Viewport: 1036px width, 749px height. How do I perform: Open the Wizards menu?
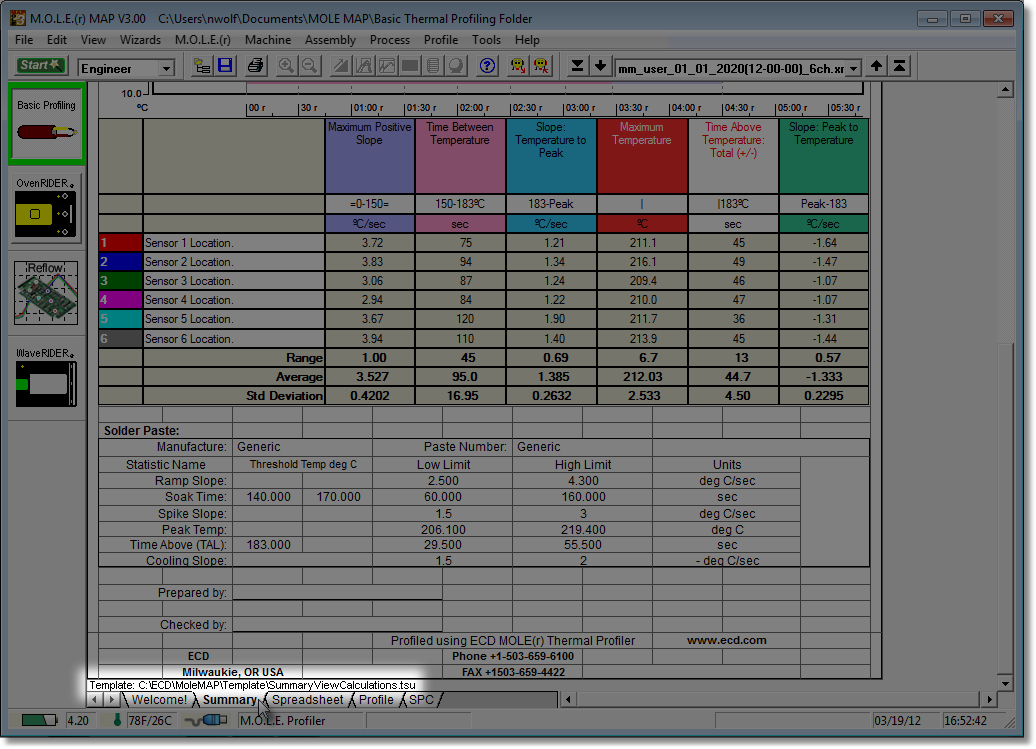click(140, 40)
